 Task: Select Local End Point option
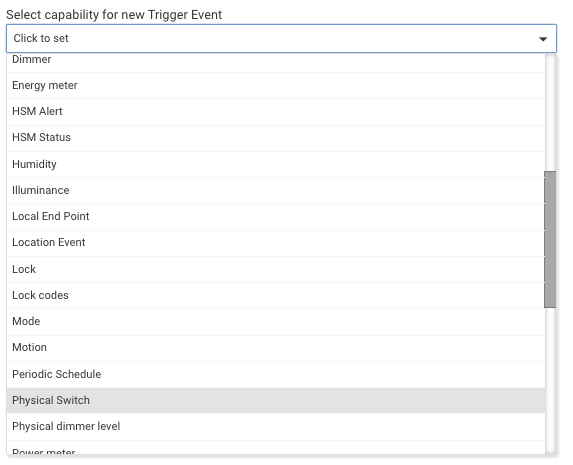tap(276, 216)
